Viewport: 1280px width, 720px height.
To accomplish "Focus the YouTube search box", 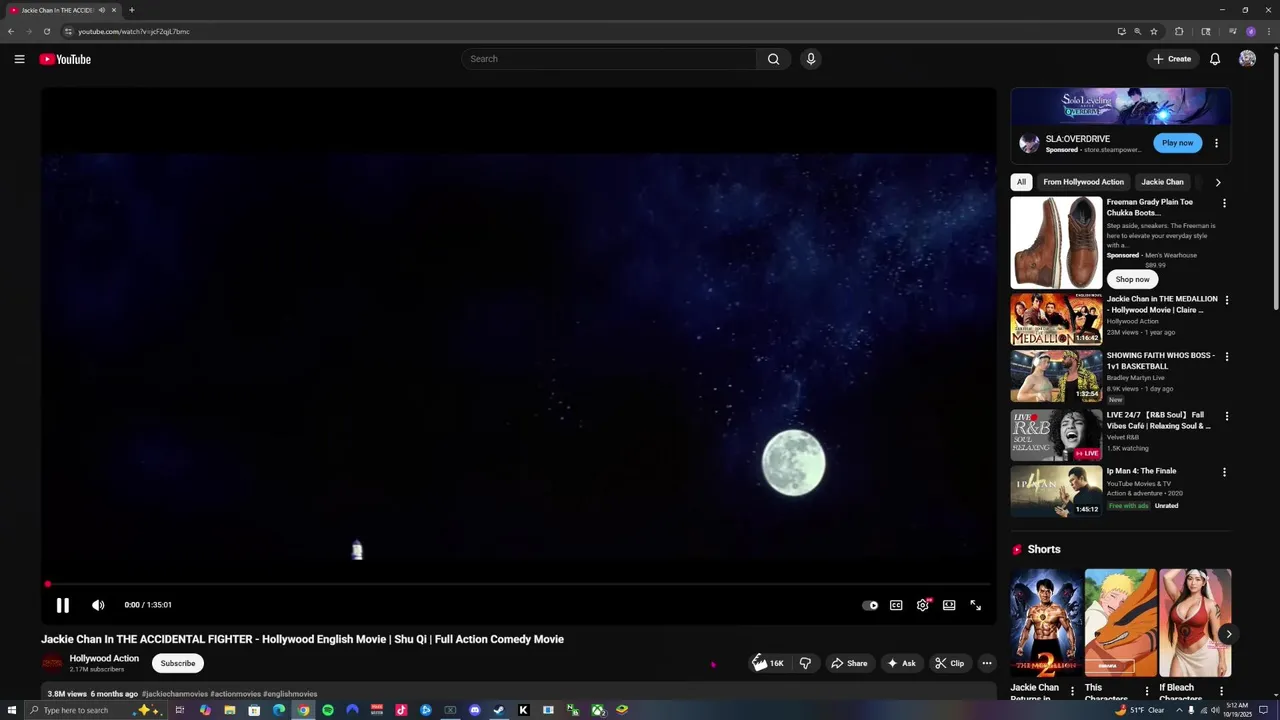I will [x=610, y=59].
